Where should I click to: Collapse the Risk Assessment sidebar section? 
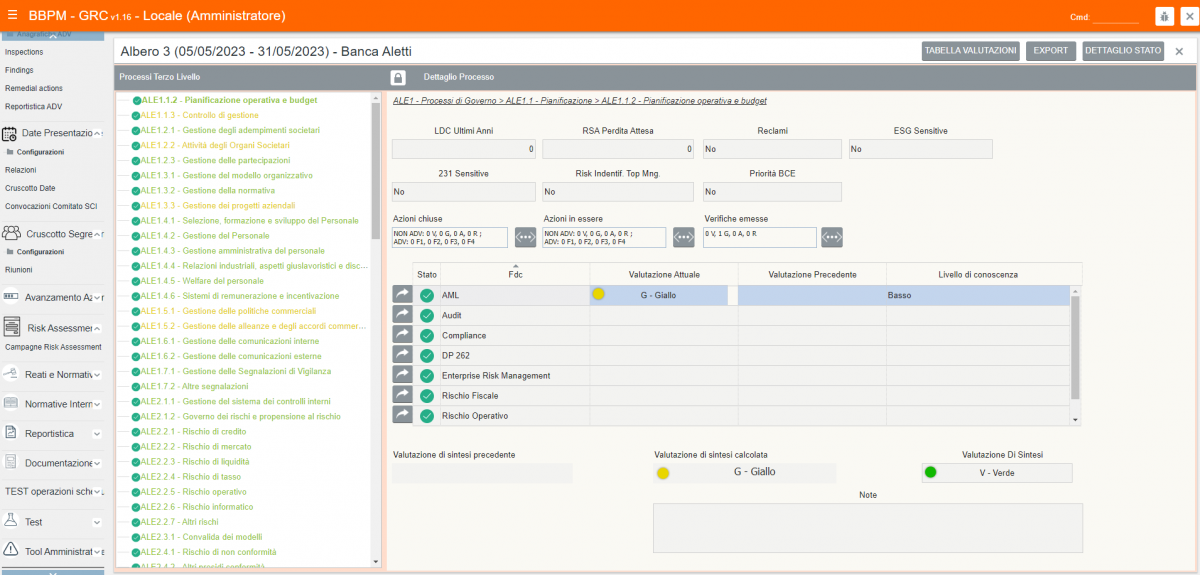click(97, 328)
